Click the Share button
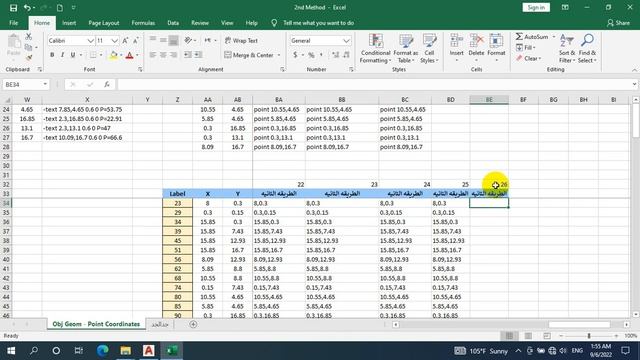Viewport: 640px width, 360px height. coord(618,23)
